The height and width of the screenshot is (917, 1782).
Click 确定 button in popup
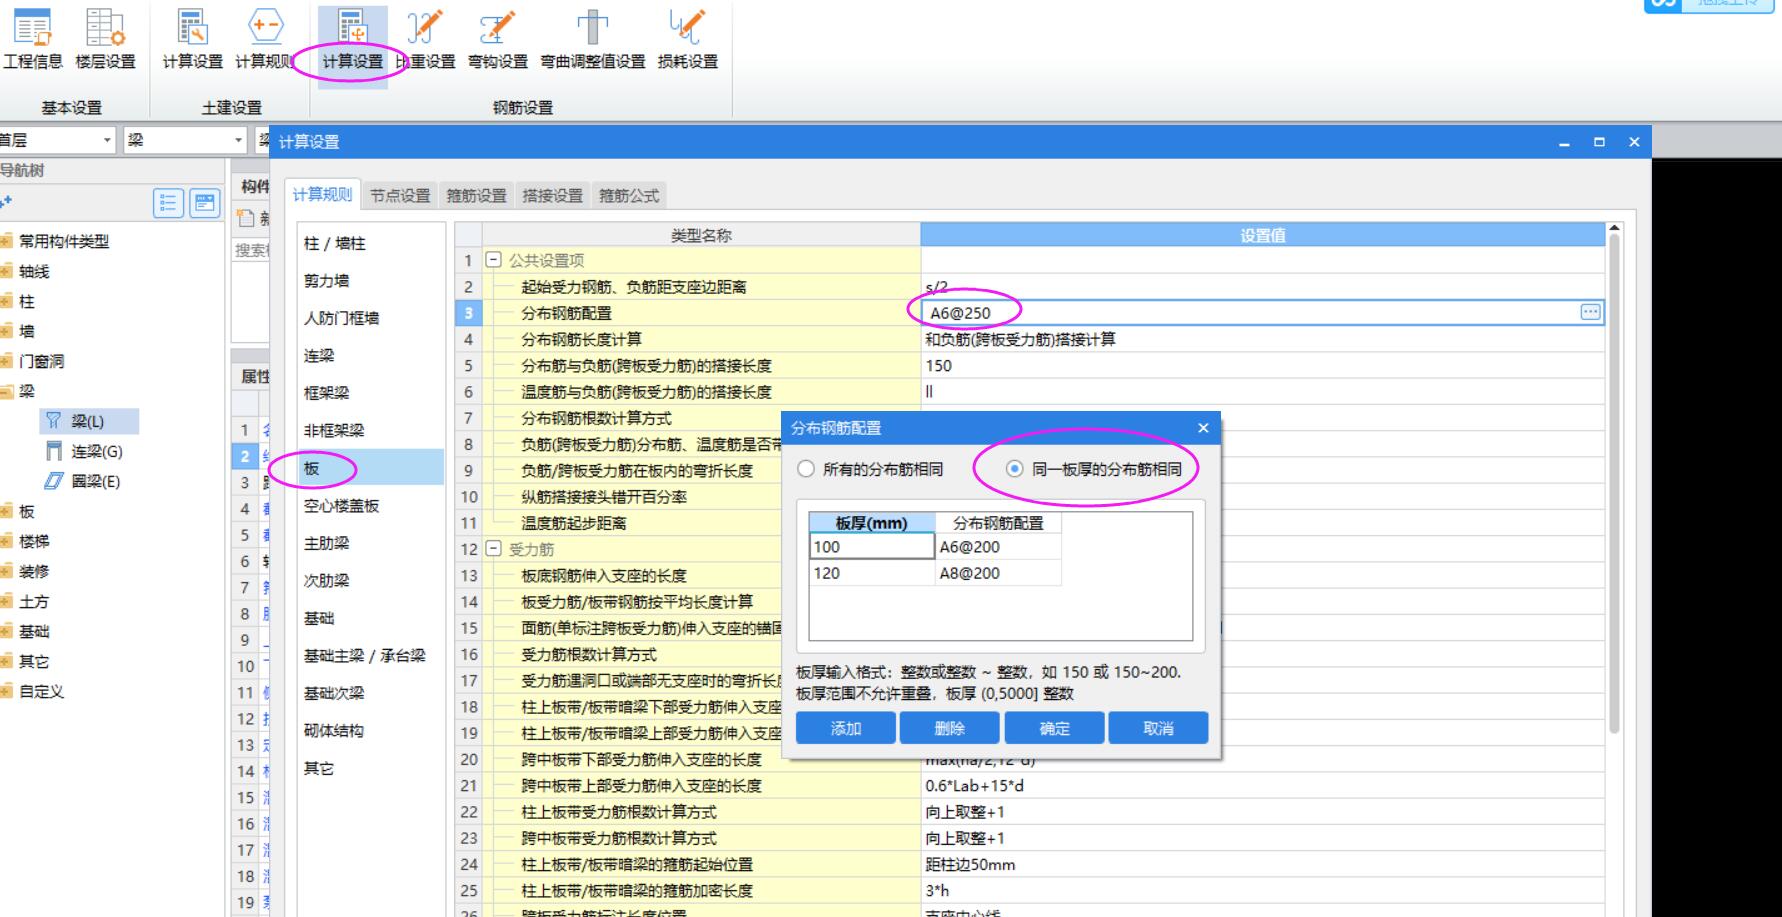click(x=1054, y=728)
